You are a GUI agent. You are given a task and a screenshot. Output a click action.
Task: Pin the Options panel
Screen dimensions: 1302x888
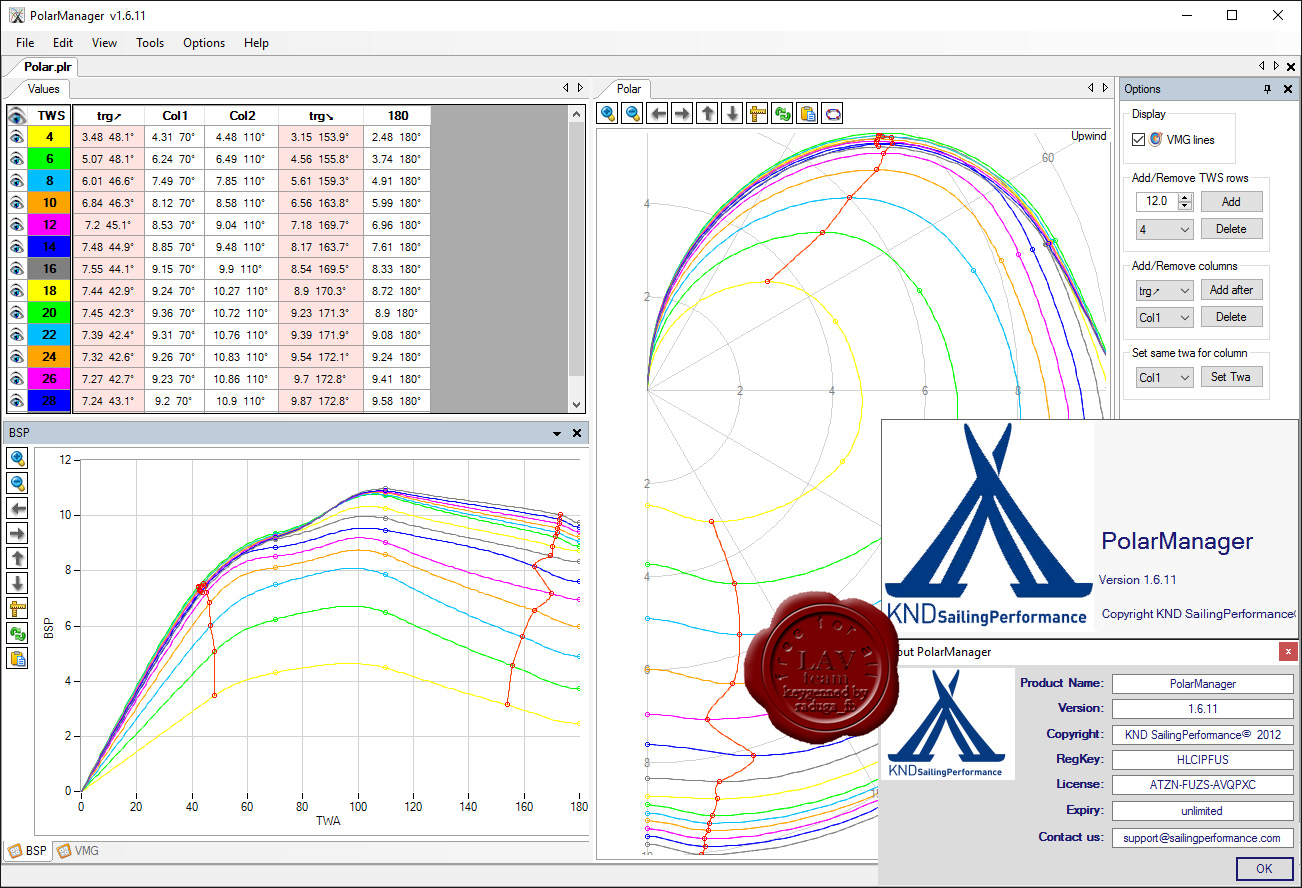(1268, 89)
